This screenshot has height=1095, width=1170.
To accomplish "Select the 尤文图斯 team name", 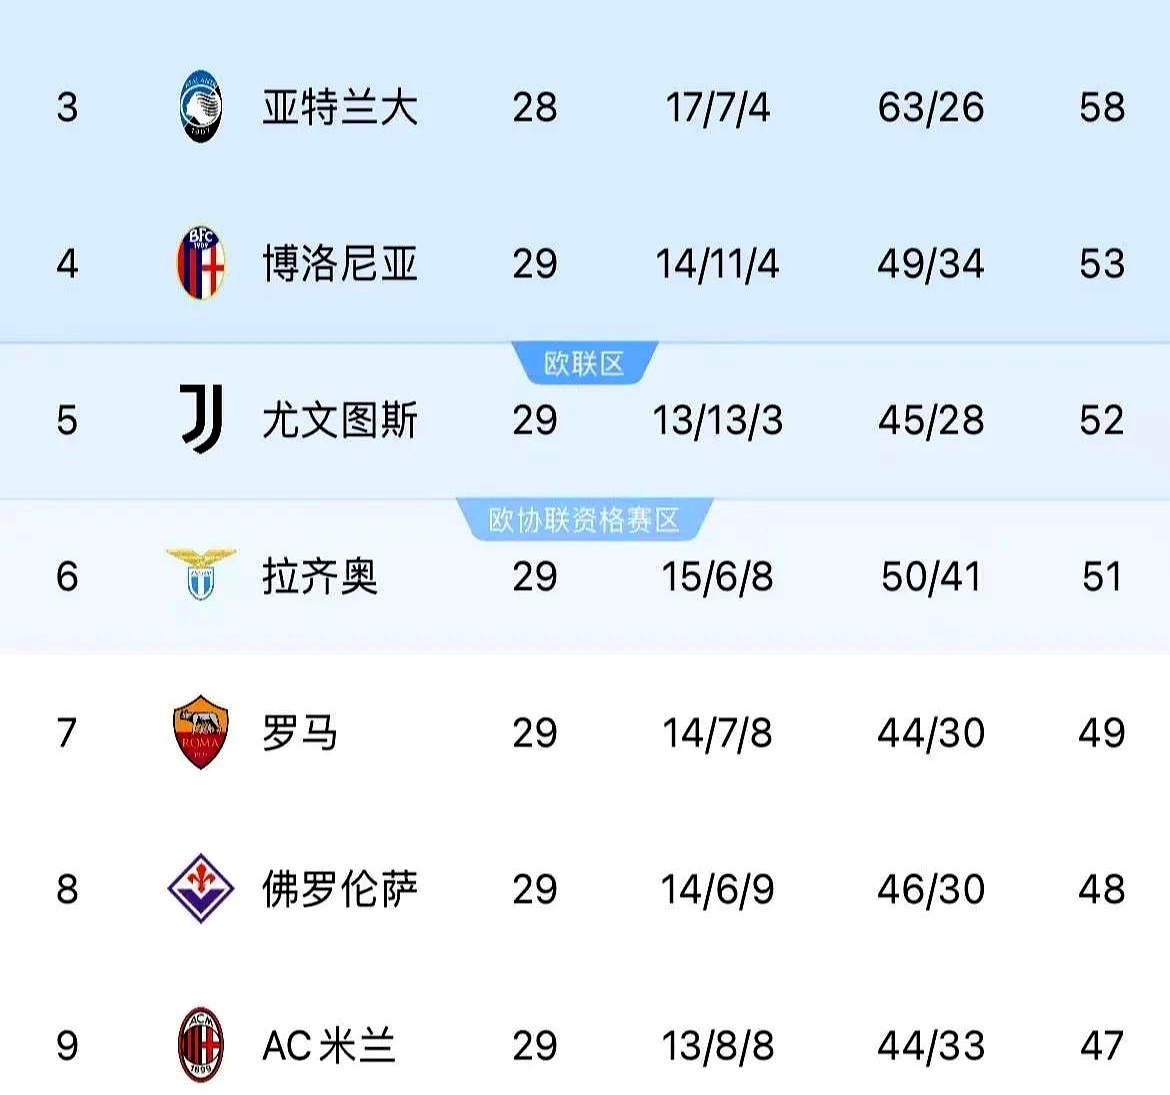I will 340,420.
